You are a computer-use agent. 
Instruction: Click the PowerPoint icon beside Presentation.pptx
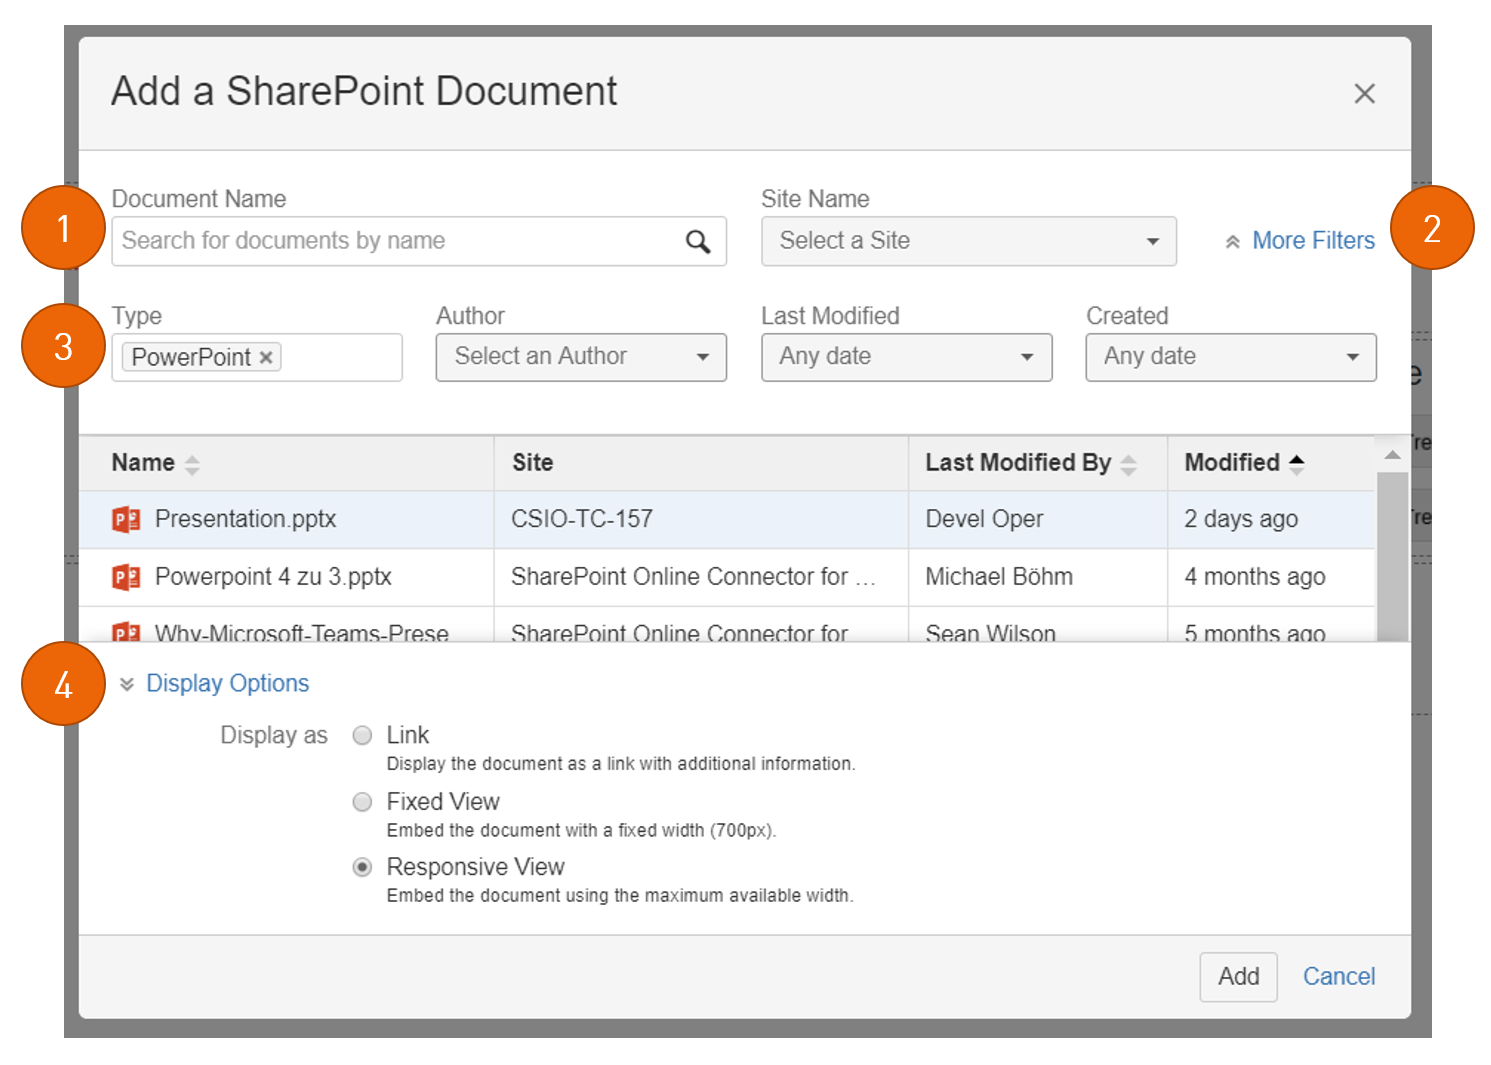(x=126, y=519)
